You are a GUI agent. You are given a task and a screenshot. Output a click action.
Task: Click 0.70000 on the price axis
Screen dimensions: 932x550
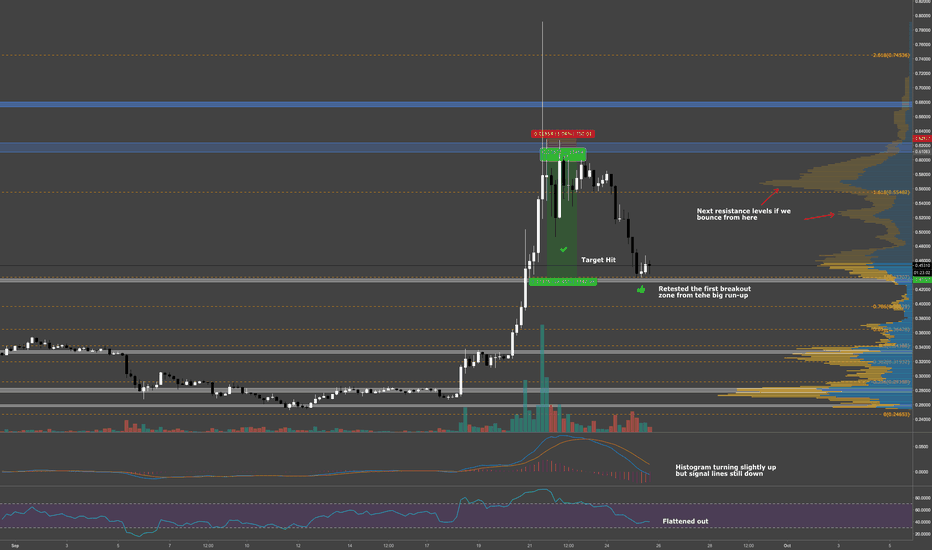tap(922, 88)
